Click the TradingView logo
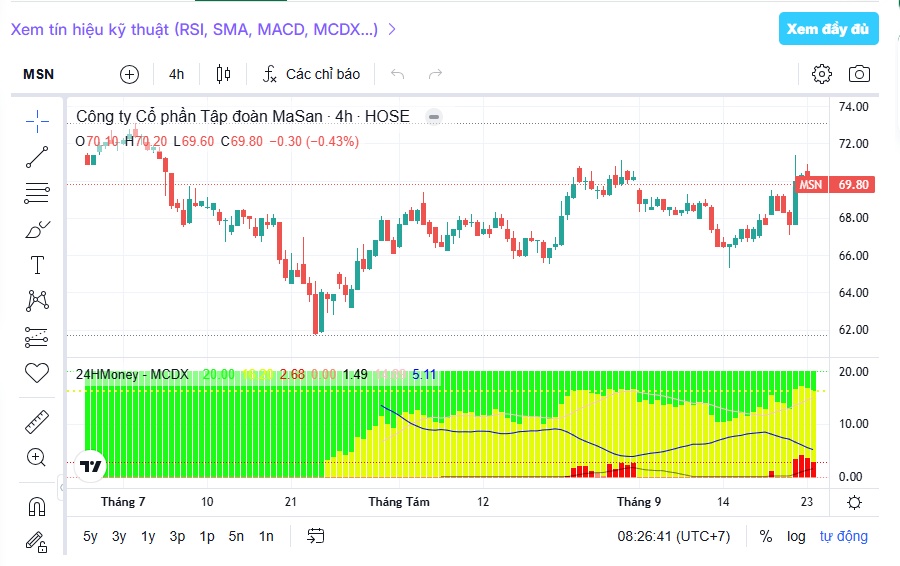Image resolution: width=900 pixels, height=566 pixels. [x=91, y=466]
